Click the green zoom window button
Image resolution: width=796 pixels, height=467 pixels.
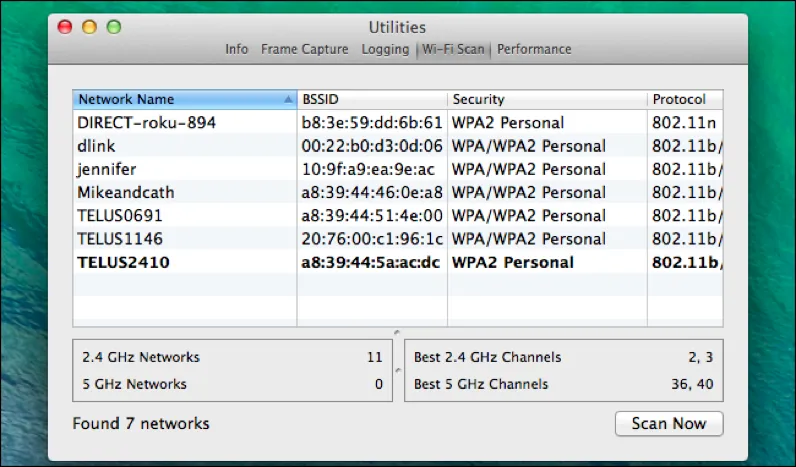(110, 28)
